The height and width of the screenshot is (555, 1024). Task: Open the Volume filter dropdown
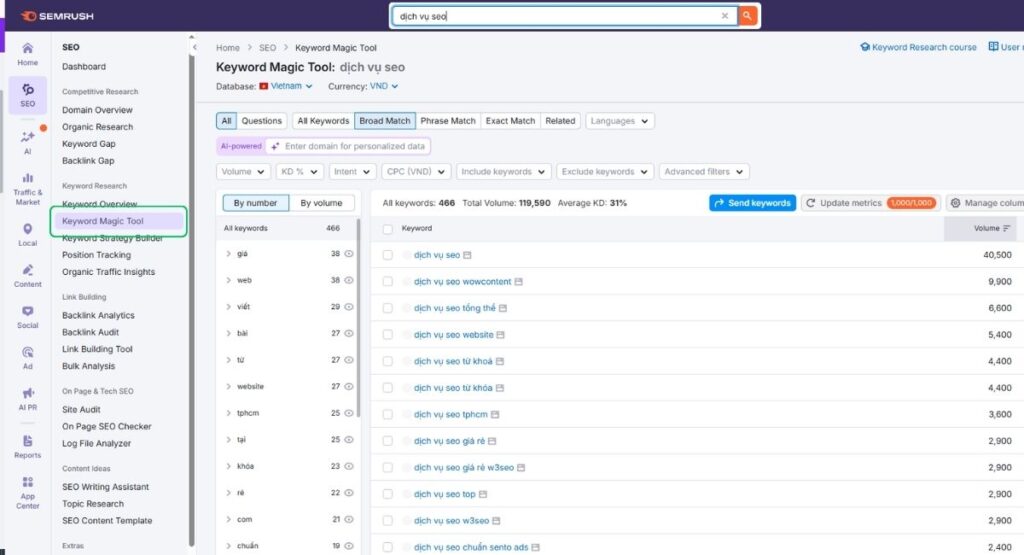coord(243,172)
